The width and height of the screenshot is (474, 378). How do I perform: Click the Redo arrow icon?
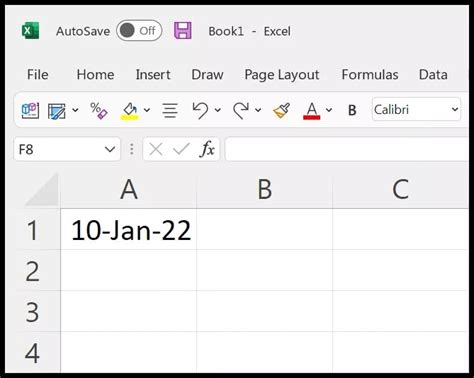(x=241, y=110)
